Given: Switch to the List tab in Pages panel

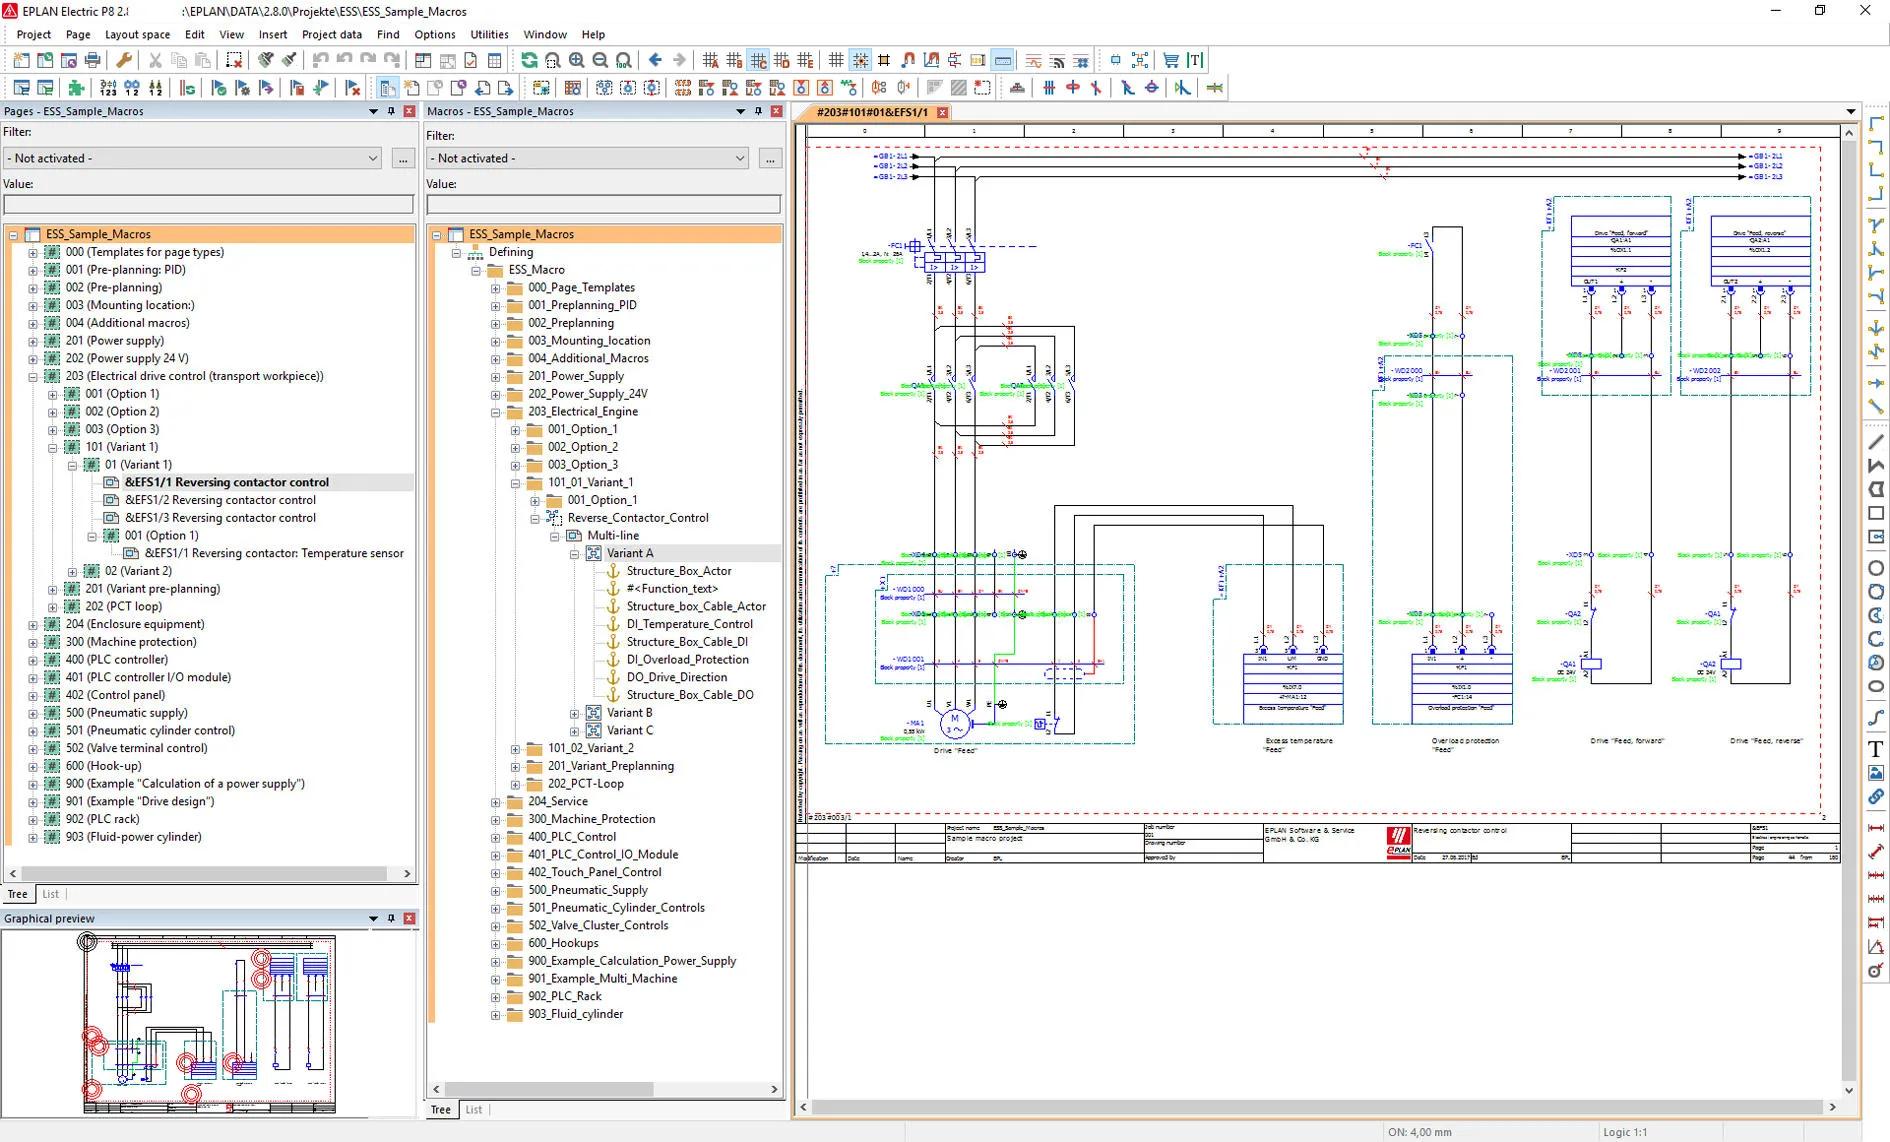Looking at the screenshot, I should tap(50, 894).
